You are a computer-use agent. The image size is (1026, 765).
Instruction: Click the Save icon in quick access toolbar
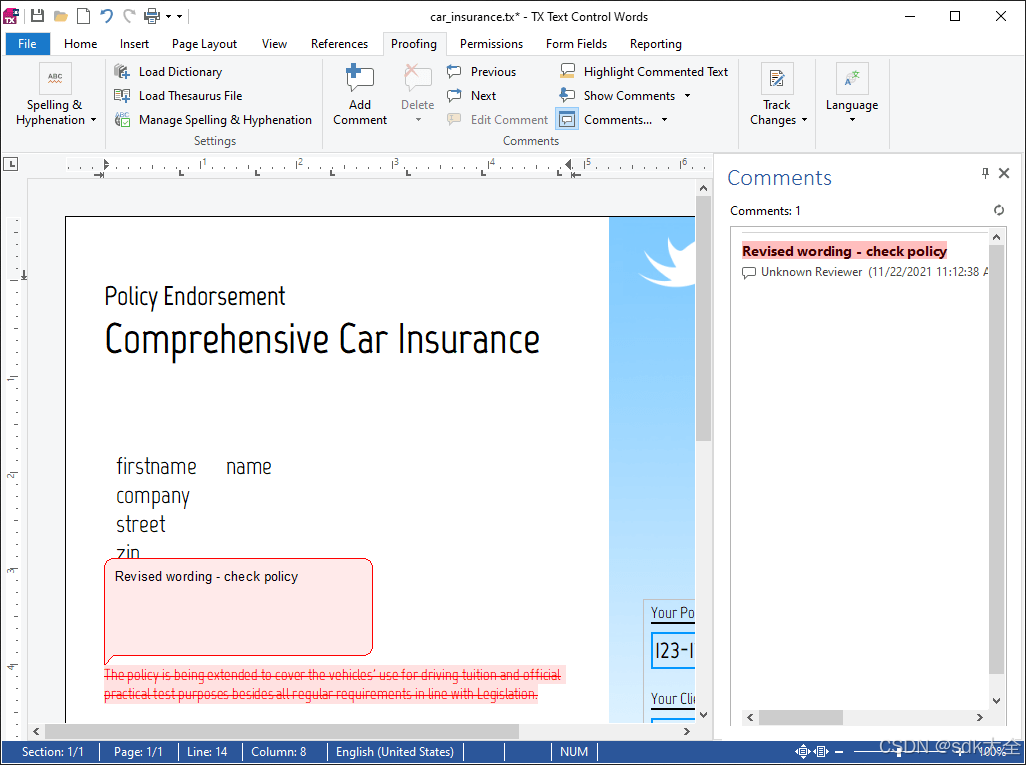(x=35, y=15)
